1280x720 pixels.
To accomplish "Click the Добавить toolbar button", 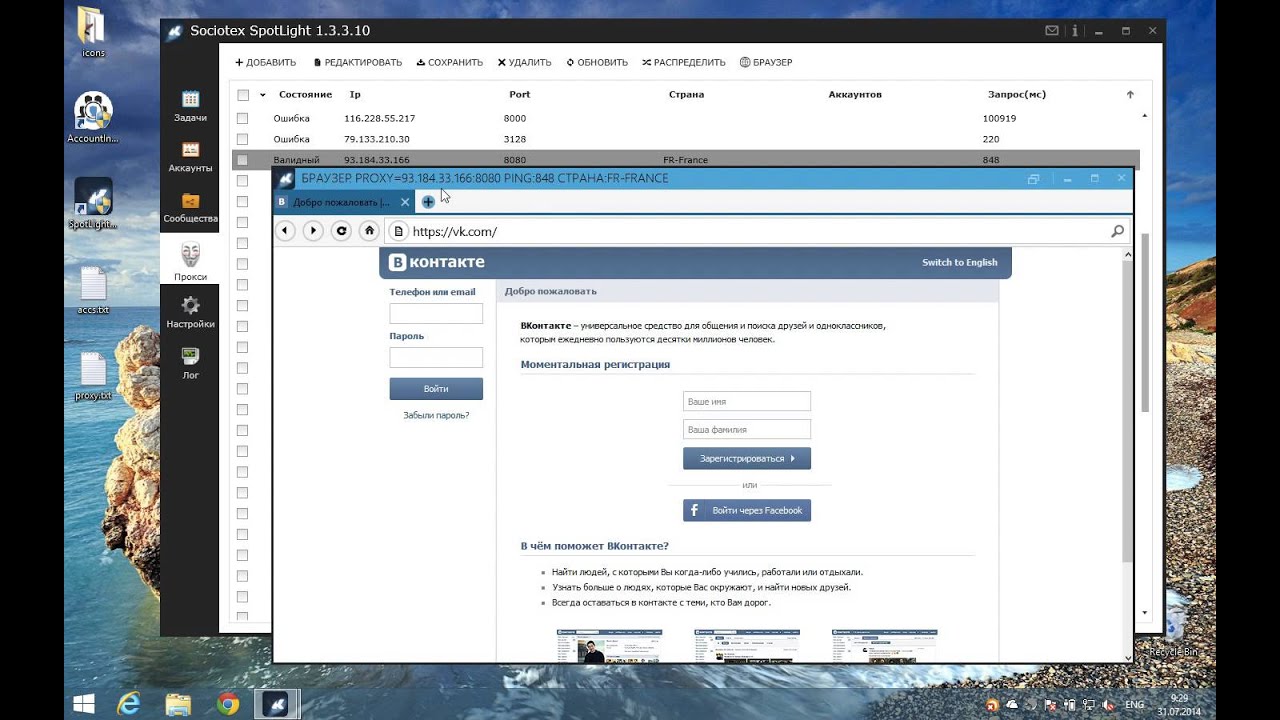I will (265, 62).
